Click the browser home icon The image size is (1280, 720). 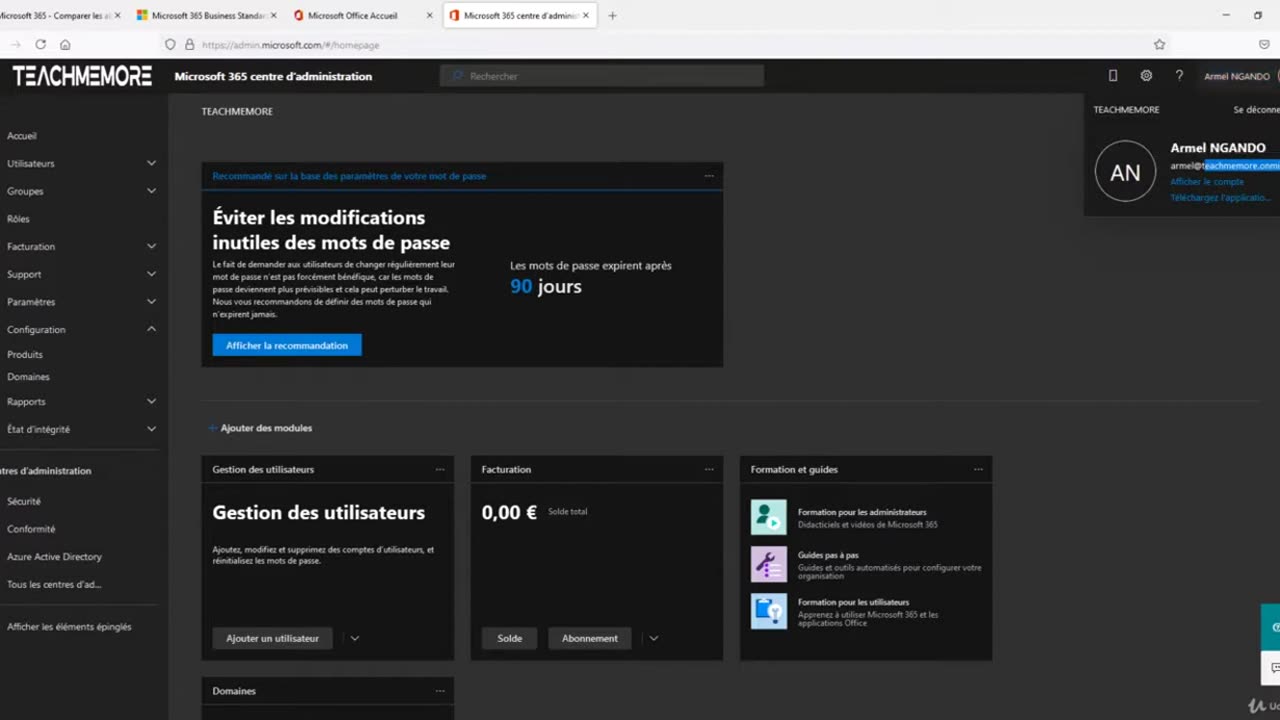pyautogui.click(x=65, y=44)
